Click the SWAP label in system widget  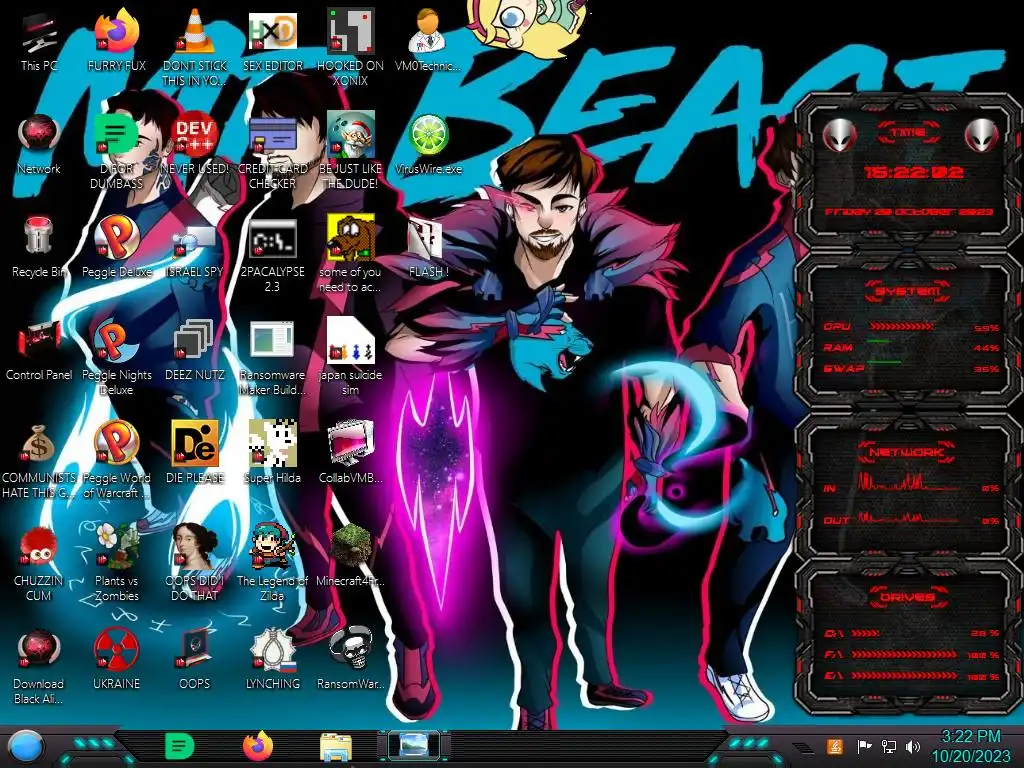tap(843, 368)
